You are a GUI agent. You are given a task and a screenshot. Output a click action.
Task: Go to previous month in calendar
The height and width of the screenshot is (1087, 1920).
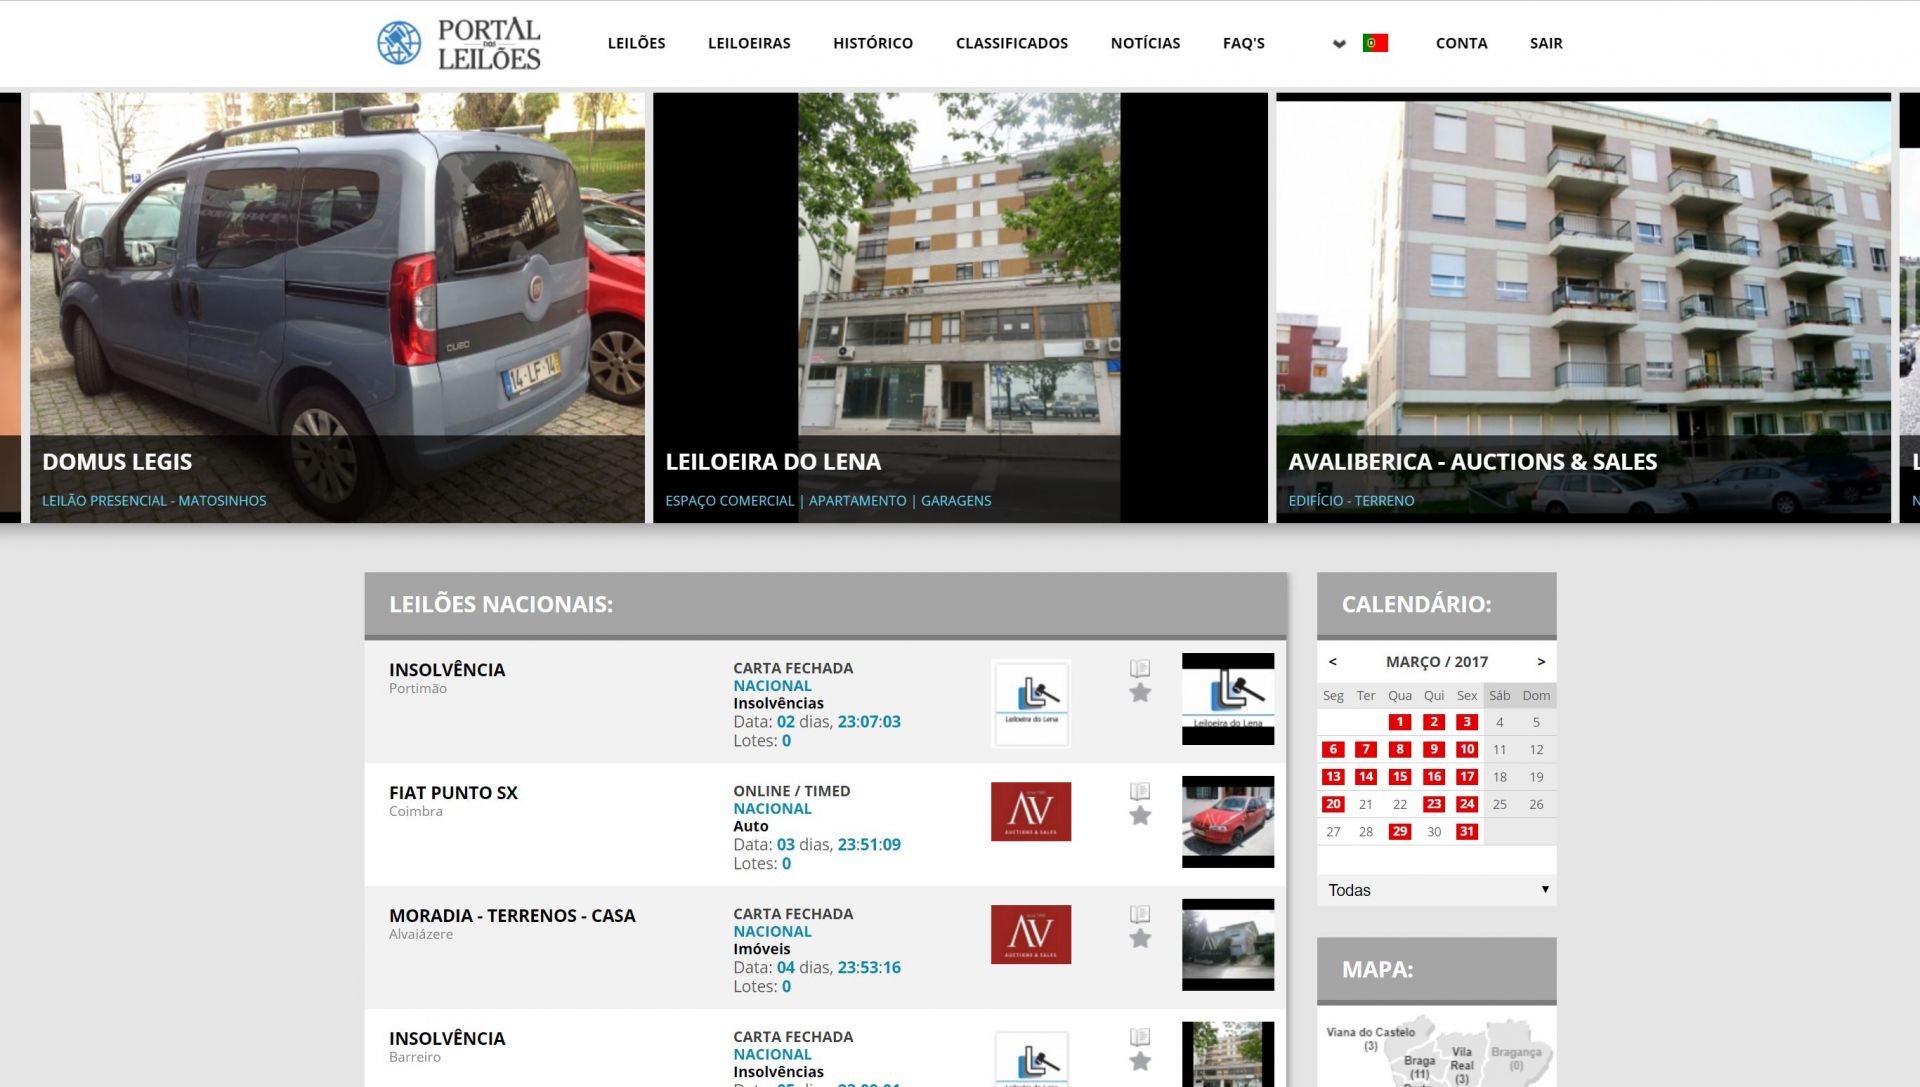(x=1333, y=662)
